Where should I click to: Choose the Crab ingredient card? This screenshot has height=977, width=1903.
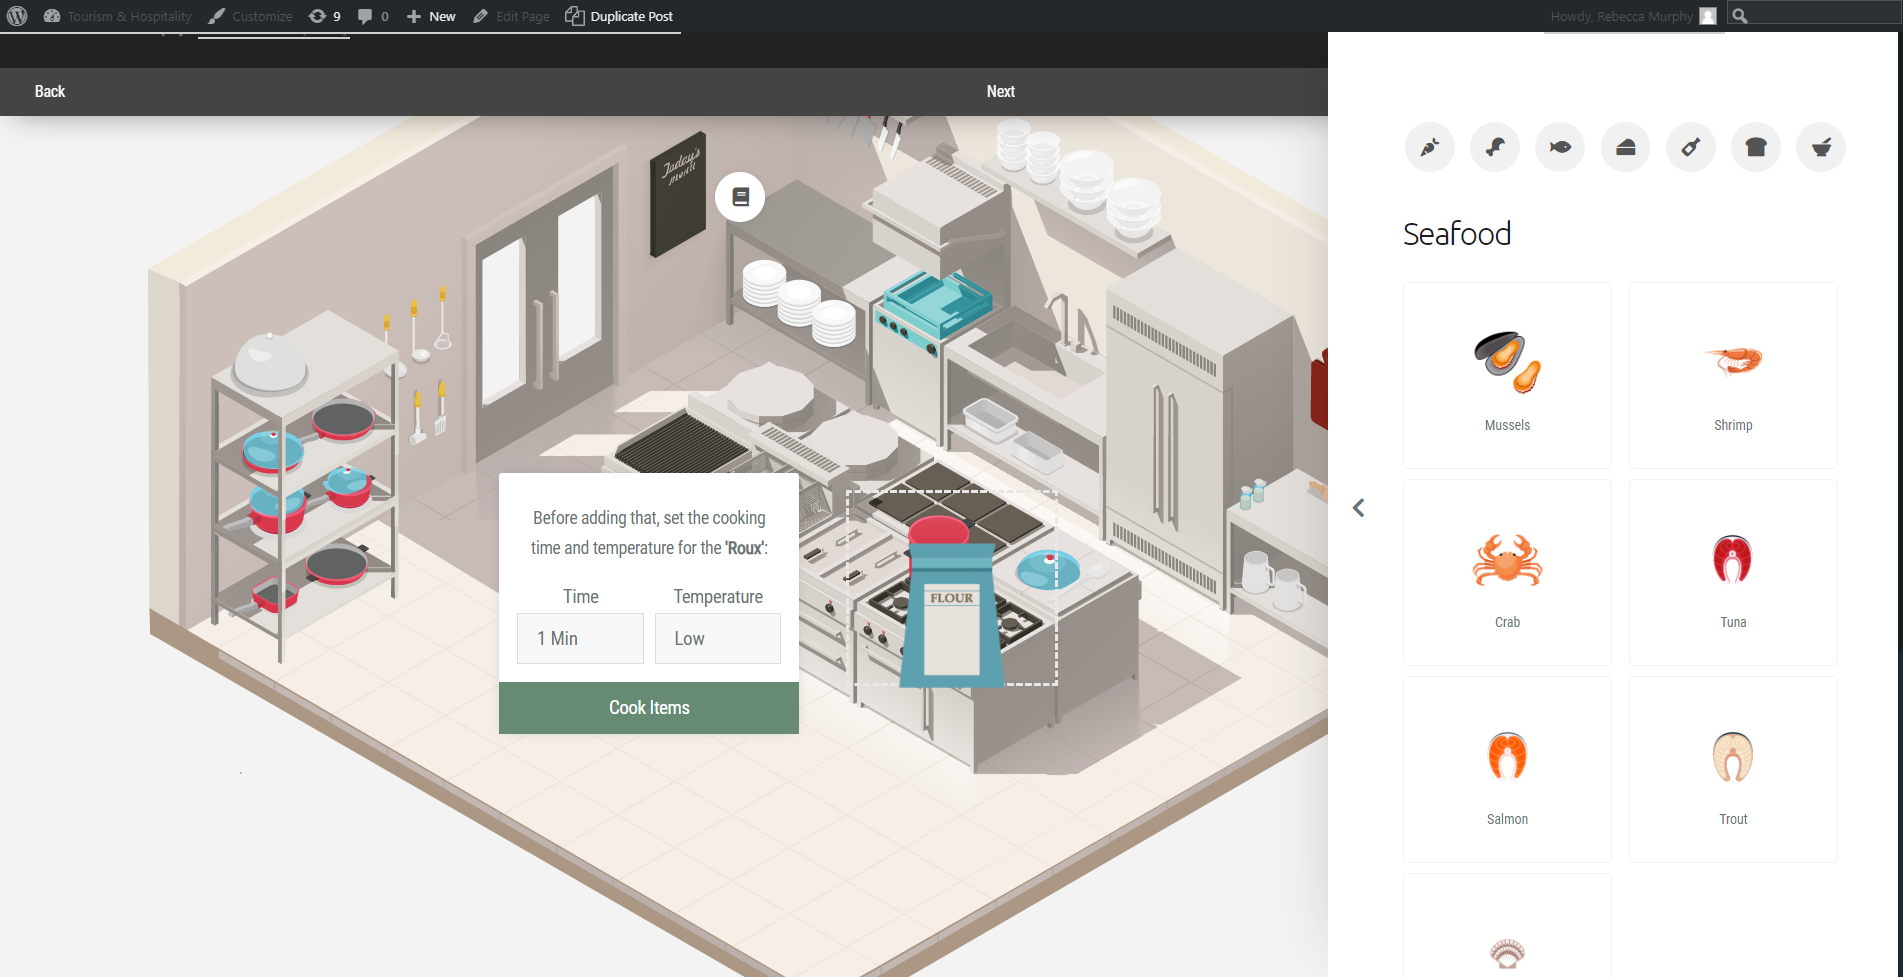tap(1507, 572)
